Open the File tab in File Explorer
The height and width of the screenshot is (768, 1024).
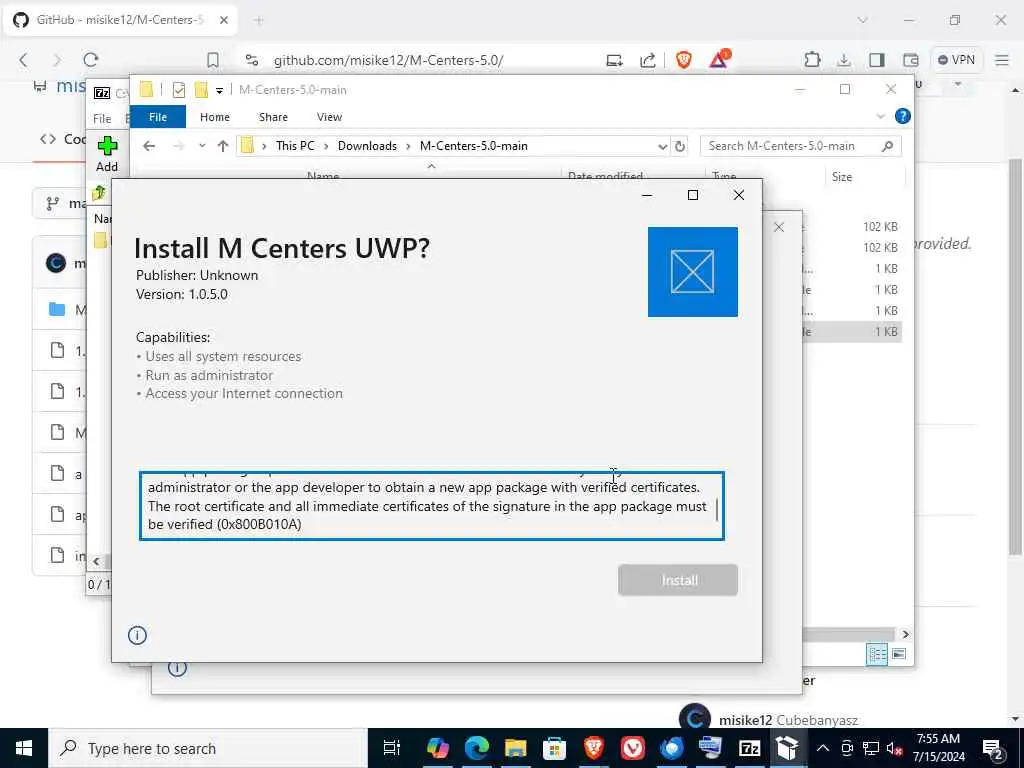[x=158, y=117]
